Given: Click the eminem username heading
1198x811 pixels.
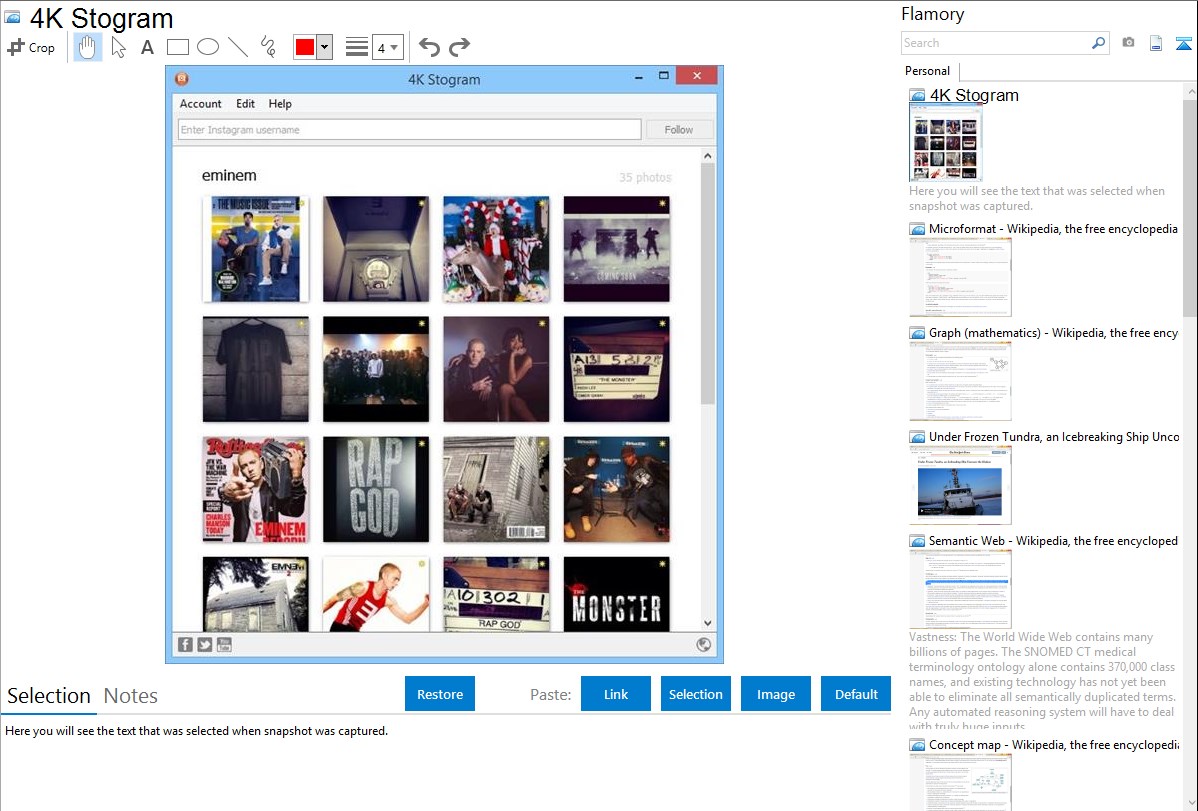Looking at the screenshot, I should pos(229,176).
